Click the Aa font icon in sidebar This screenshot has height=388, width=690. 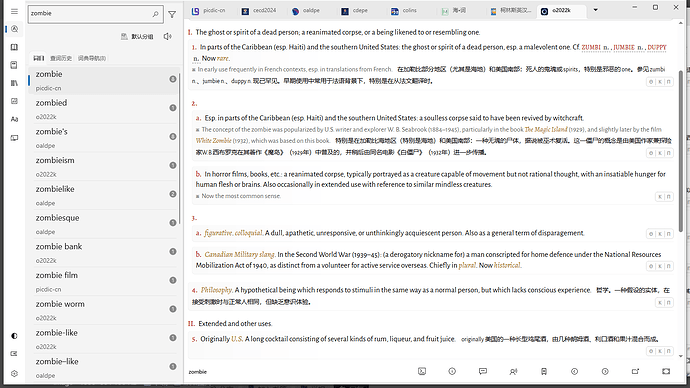click(x=15, y=119)
